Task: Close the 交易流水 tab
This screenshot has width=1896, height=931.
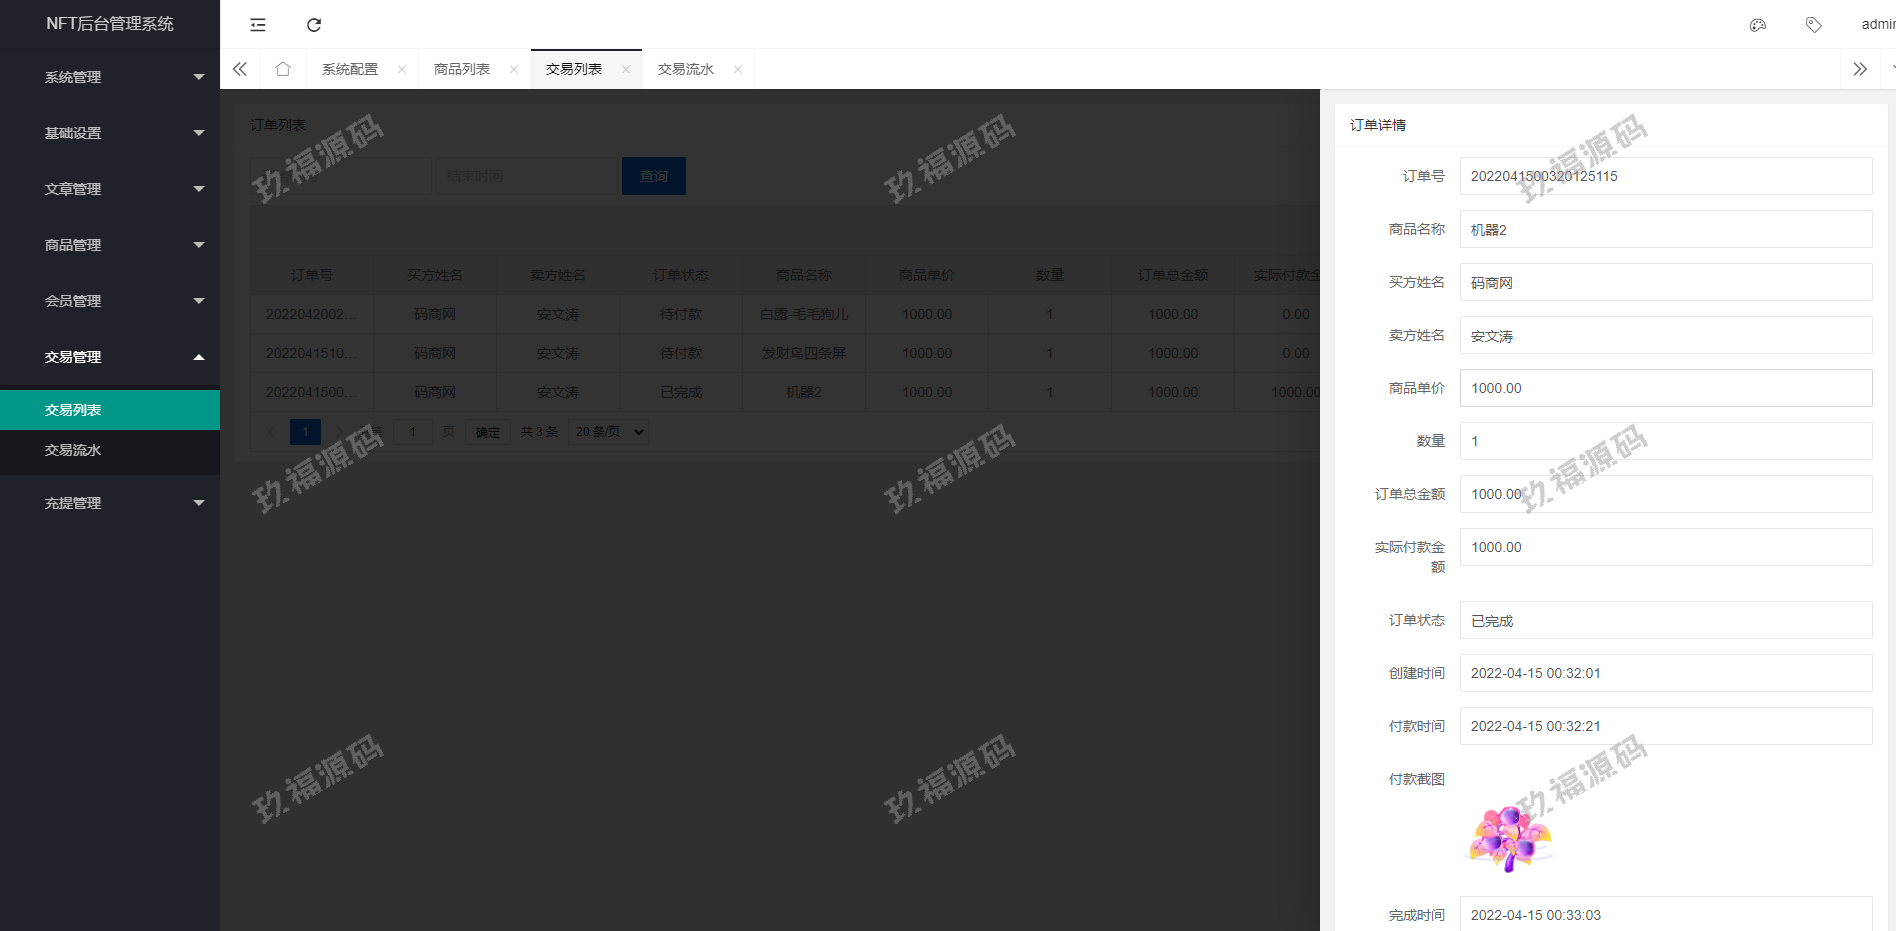Action: (x=738, y=69)
